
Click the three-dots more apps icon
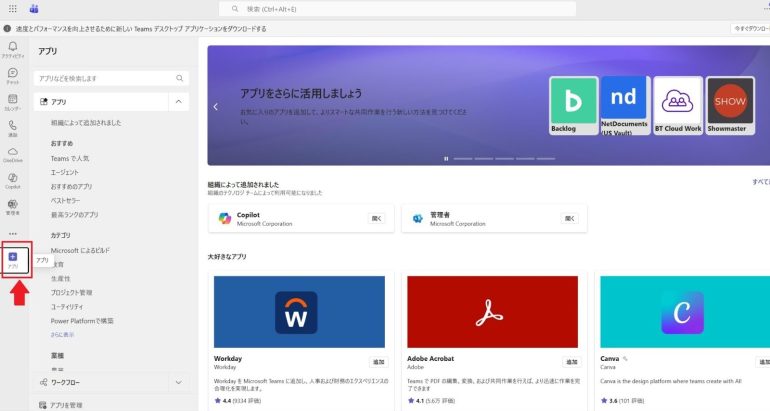pyautogui.click(x=13, y=233)
